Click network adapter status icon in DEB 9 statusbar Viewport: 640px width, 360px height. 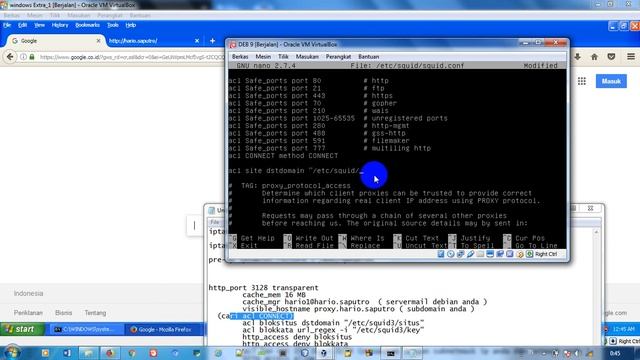[460, 254]
